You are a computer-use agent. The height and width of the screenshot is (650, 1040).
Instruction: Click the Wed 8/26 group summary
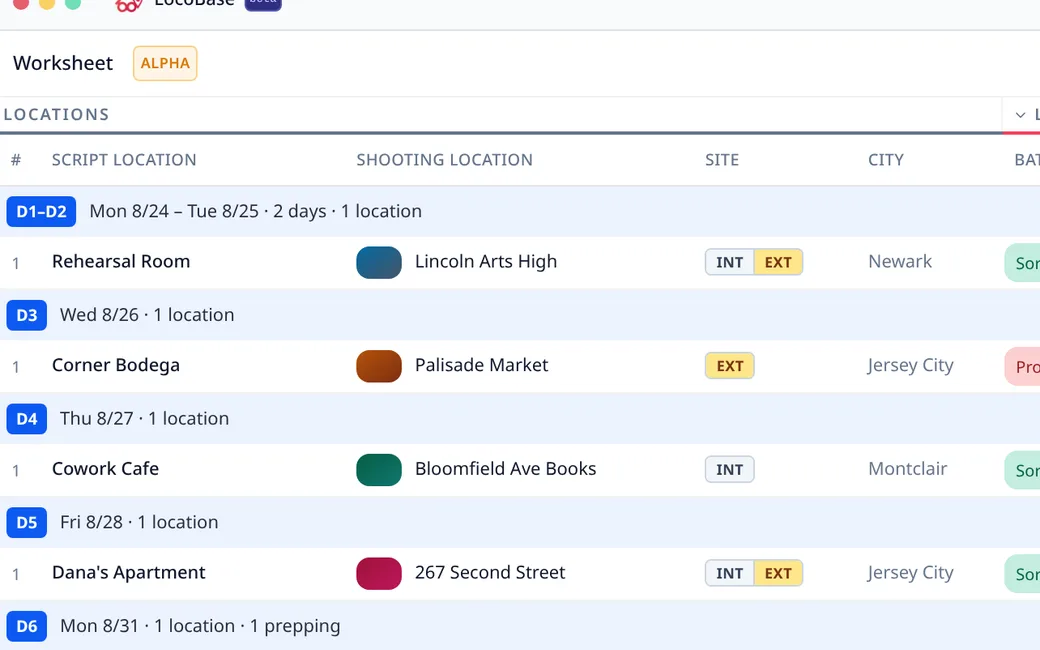[147, 314]
